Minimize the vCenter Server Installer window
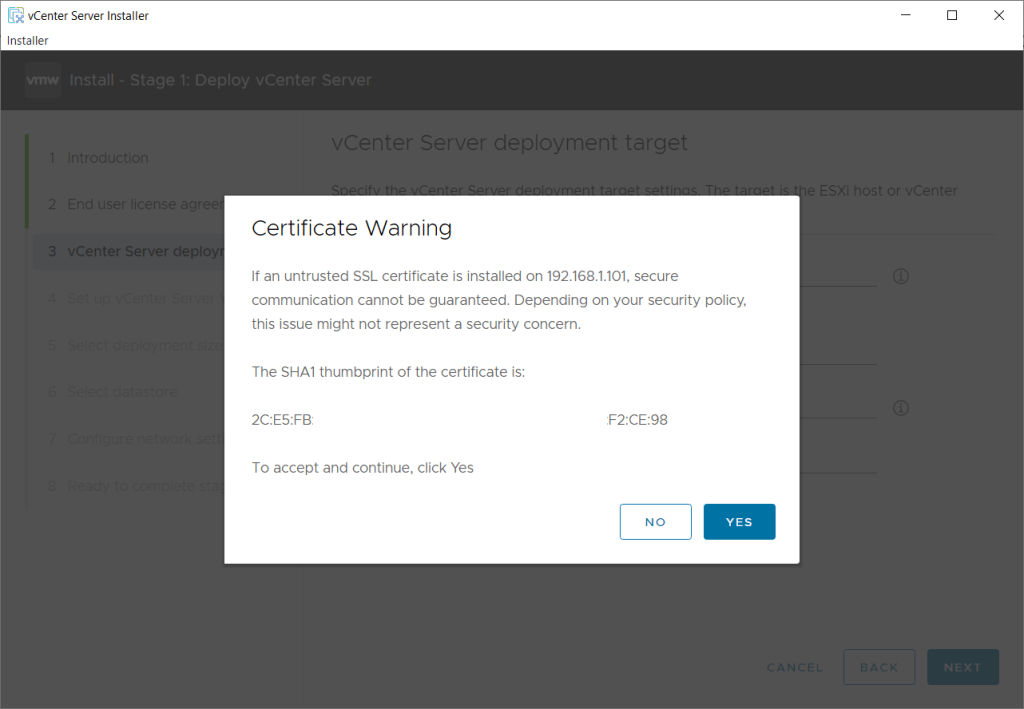This screenshot has width=1024, height=709. click(x=905, y=15)
